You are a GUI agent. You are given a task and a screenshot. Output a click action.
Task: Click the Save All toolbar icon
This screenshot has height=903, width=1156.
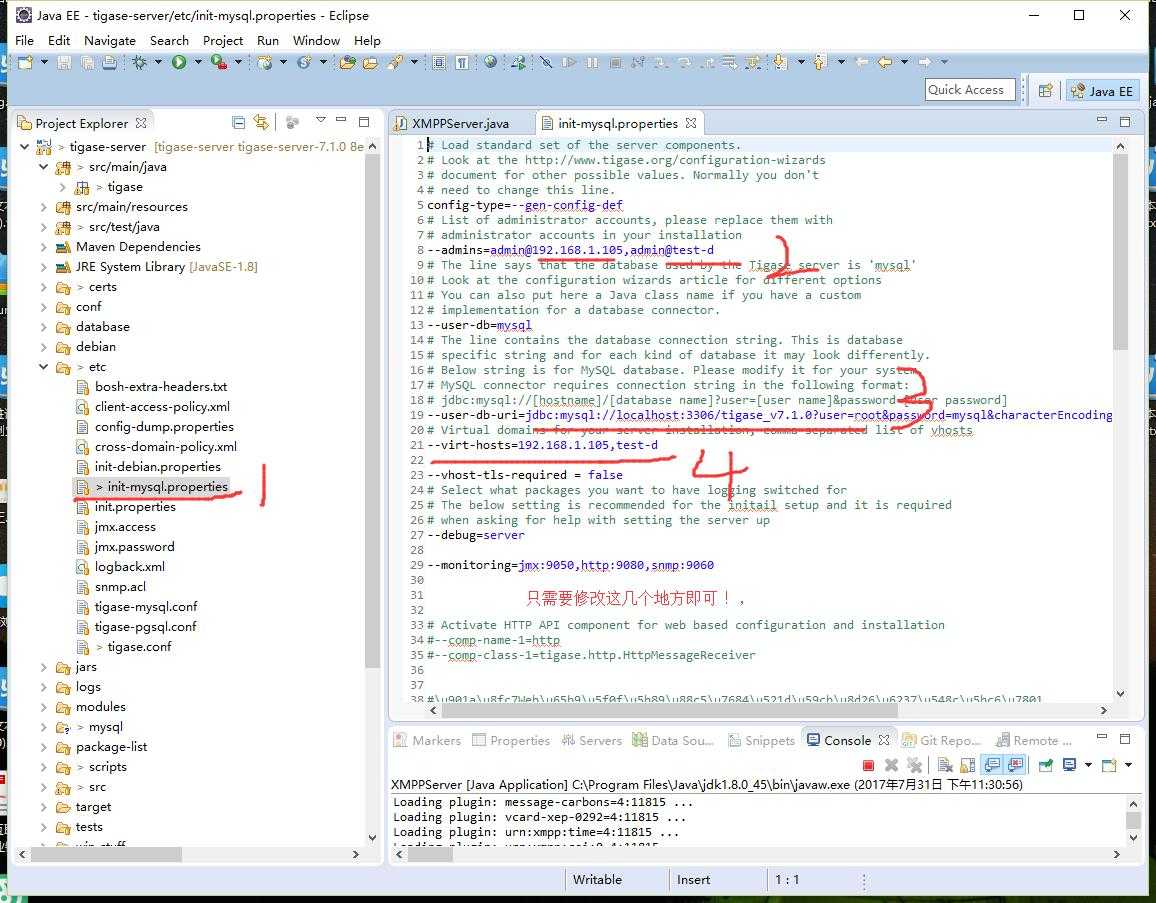(87, 63)
